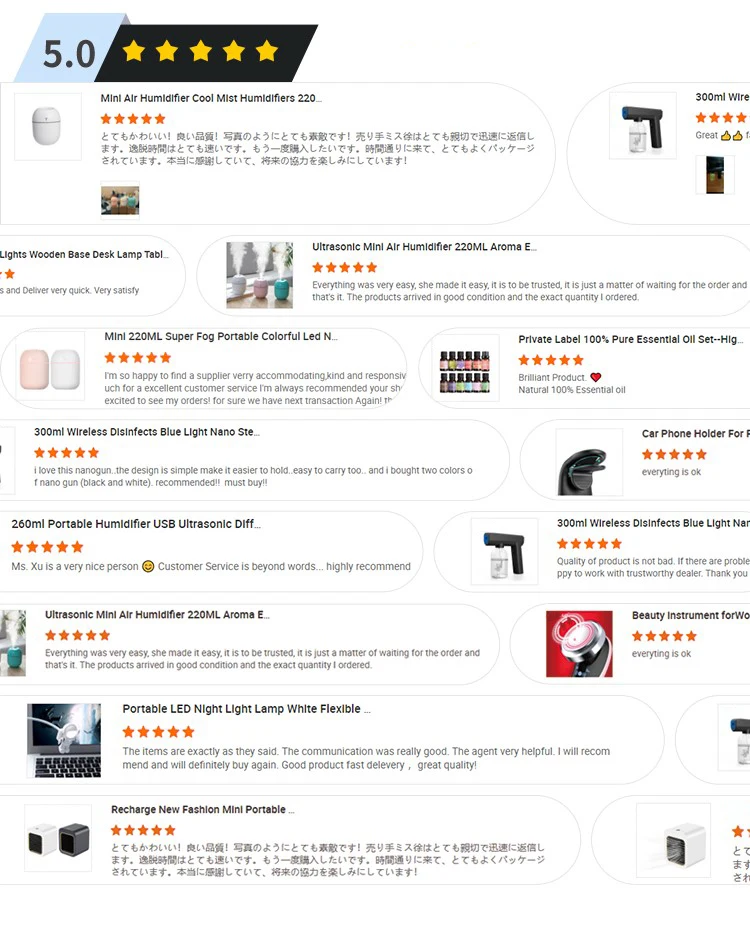Open the 260ml Portable Humidifier USB Ultrasonic title
The image size is (750, 928).
click(x=136, y=524)
